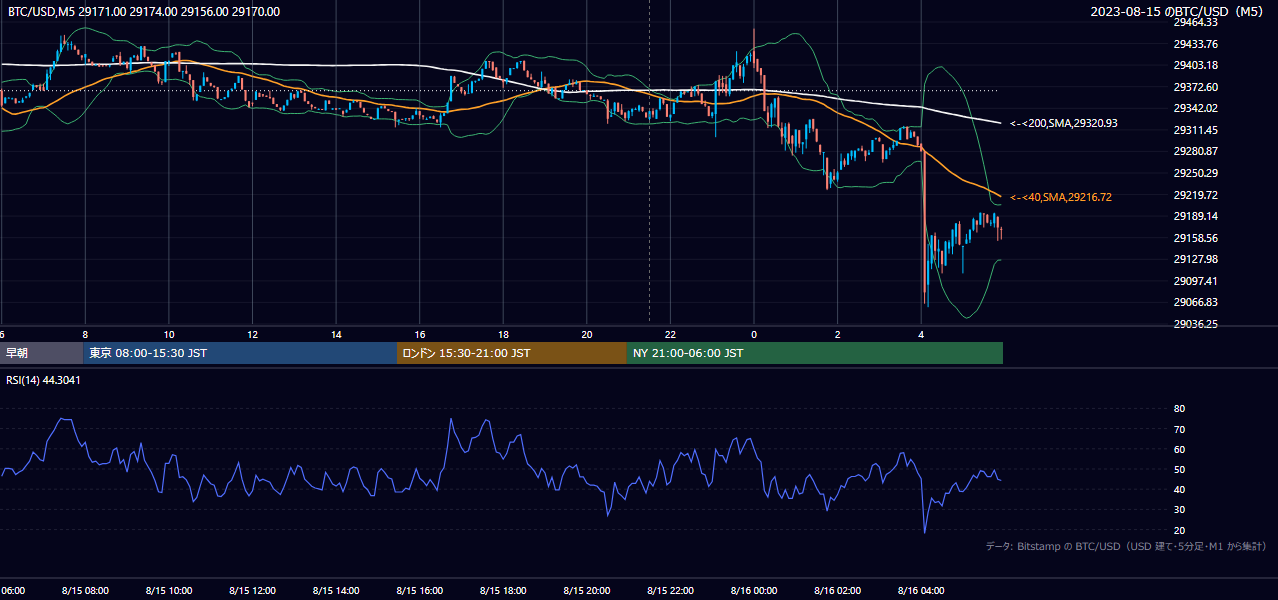Click the Bitstamp data source note
Image resolution: width=1278 pixels, height=600 pixels.
tap(1126, 546)
